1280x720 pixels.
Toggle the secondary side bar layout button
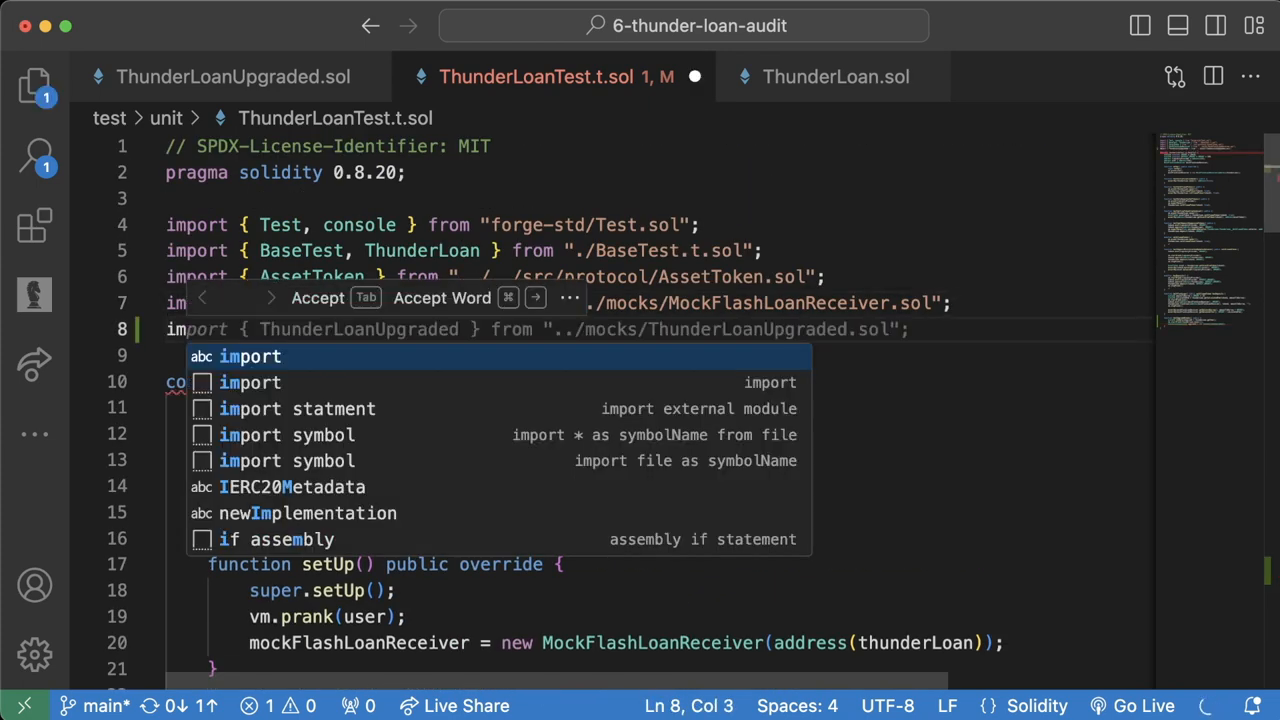(1215, 26)
